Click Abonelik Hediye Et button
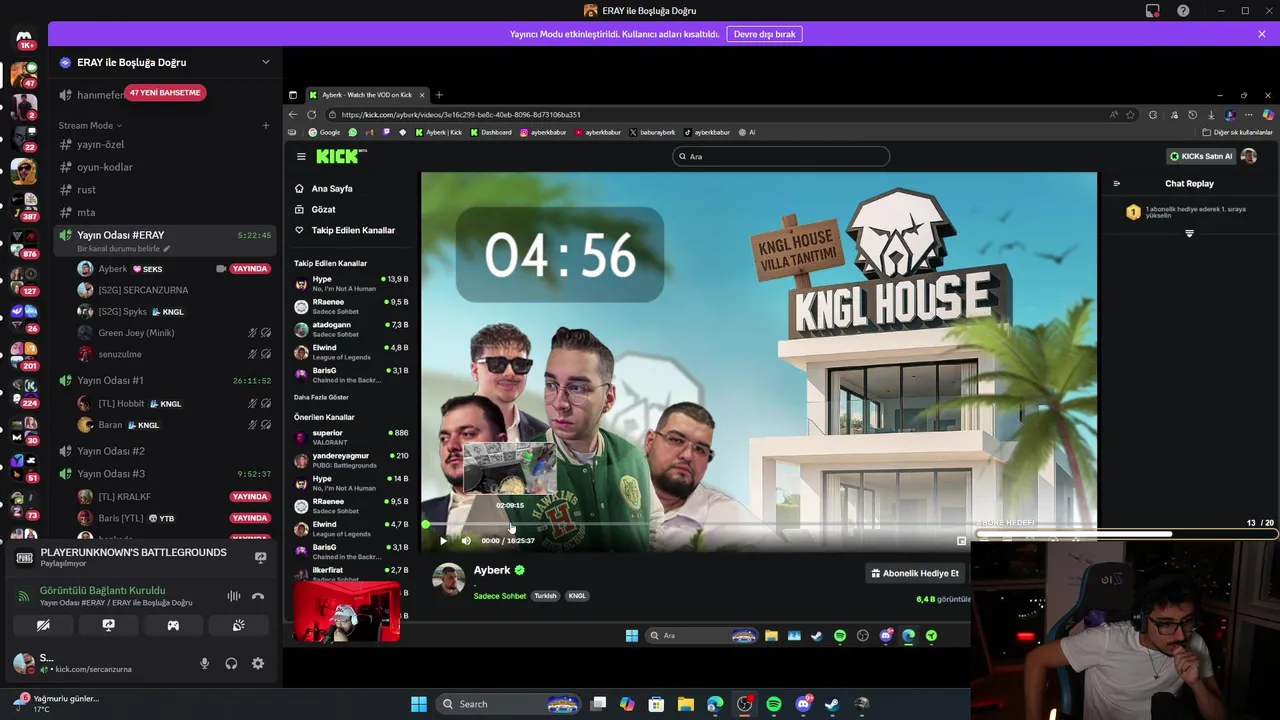 pyautogui.click(x=915, y=573)
